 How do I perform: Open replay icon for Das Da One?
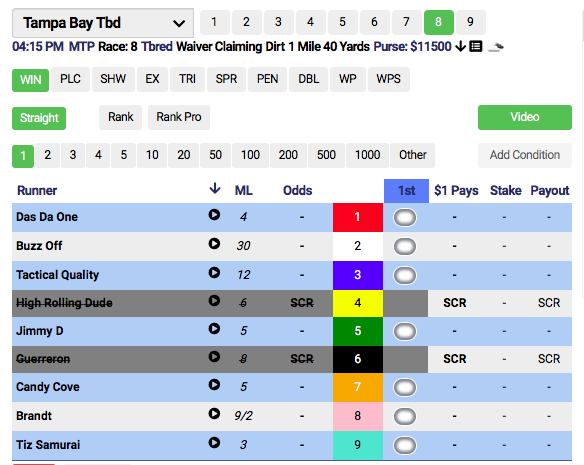click(x=214, y=215)
